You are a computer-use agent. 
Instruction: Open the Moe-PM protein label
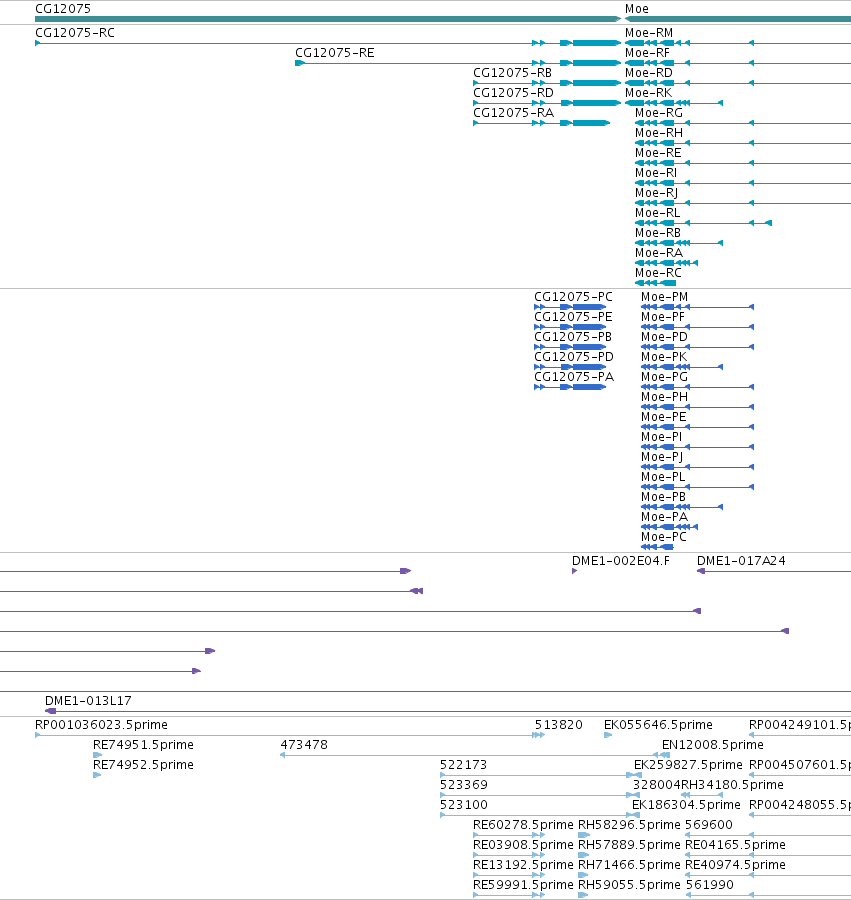point(665,297)
